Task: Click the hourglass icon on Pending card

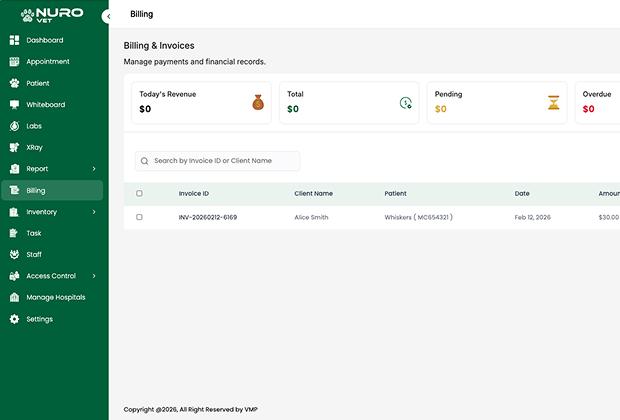Action: click(x=554, y=103)
